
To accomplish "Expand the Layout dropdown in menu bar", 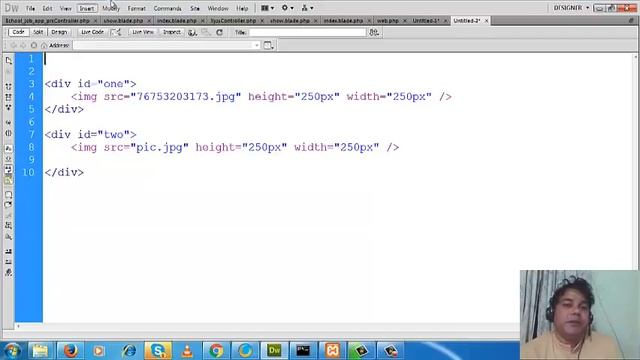I will 267,8.
